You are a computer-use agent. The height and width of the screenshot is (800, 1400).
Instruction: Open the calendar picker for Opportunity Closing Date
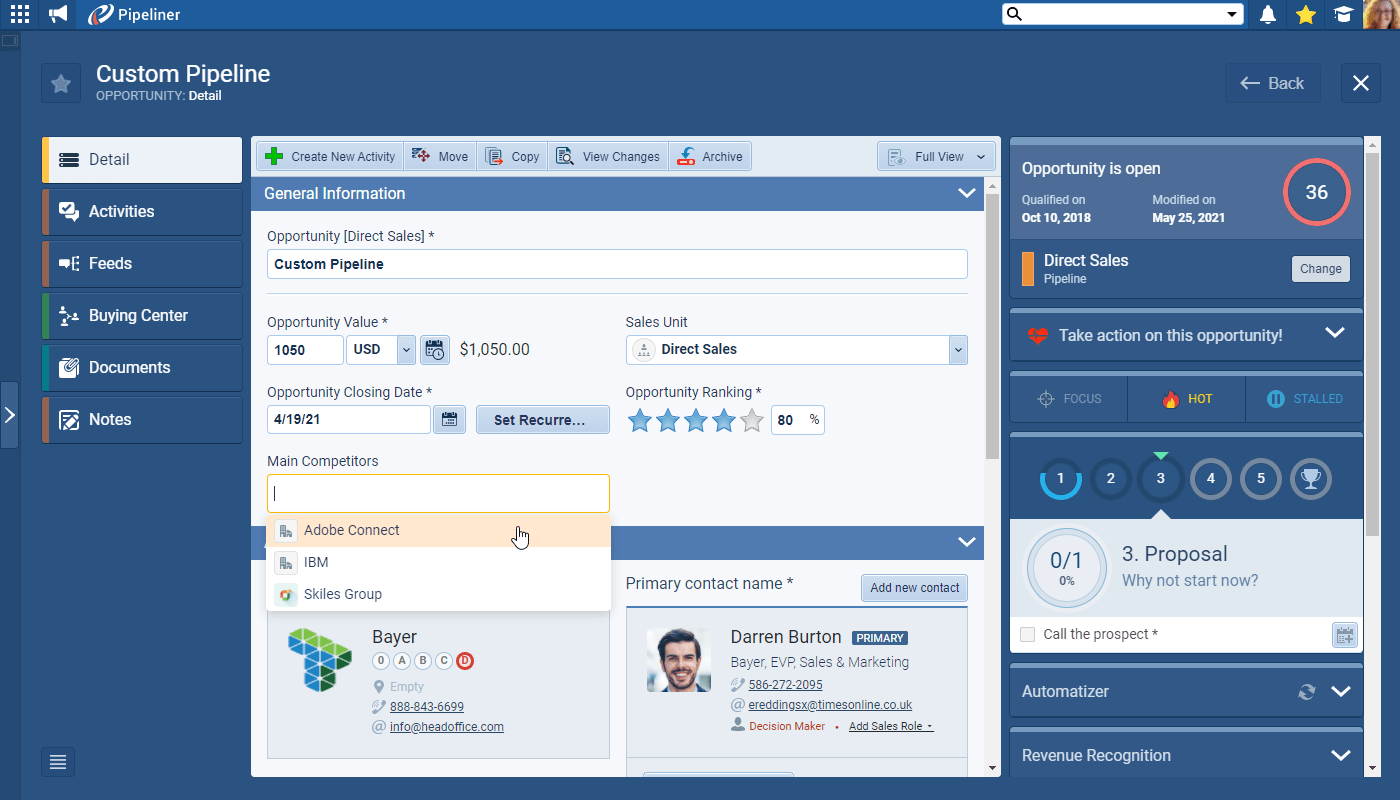(x=449, y=419)
